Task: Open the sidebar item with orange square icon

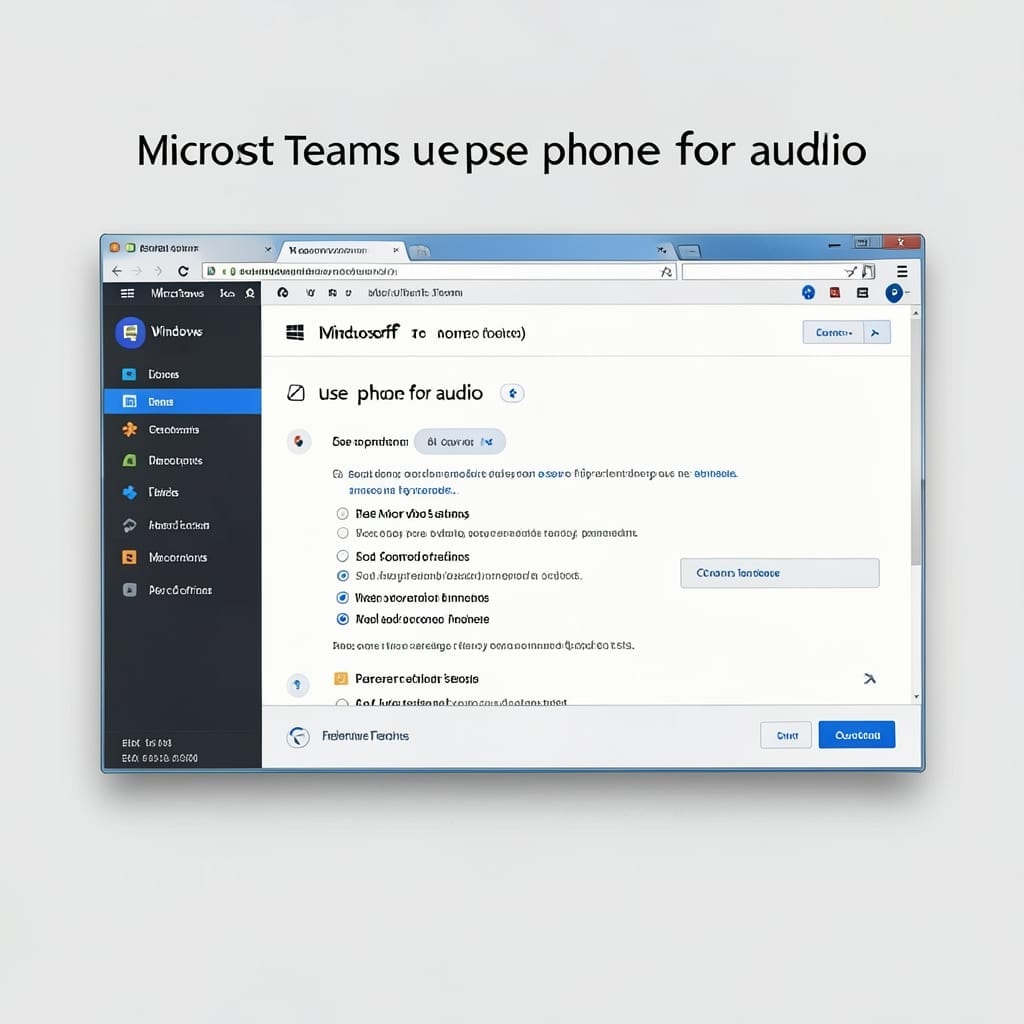Action: click(x=129, y=557)
